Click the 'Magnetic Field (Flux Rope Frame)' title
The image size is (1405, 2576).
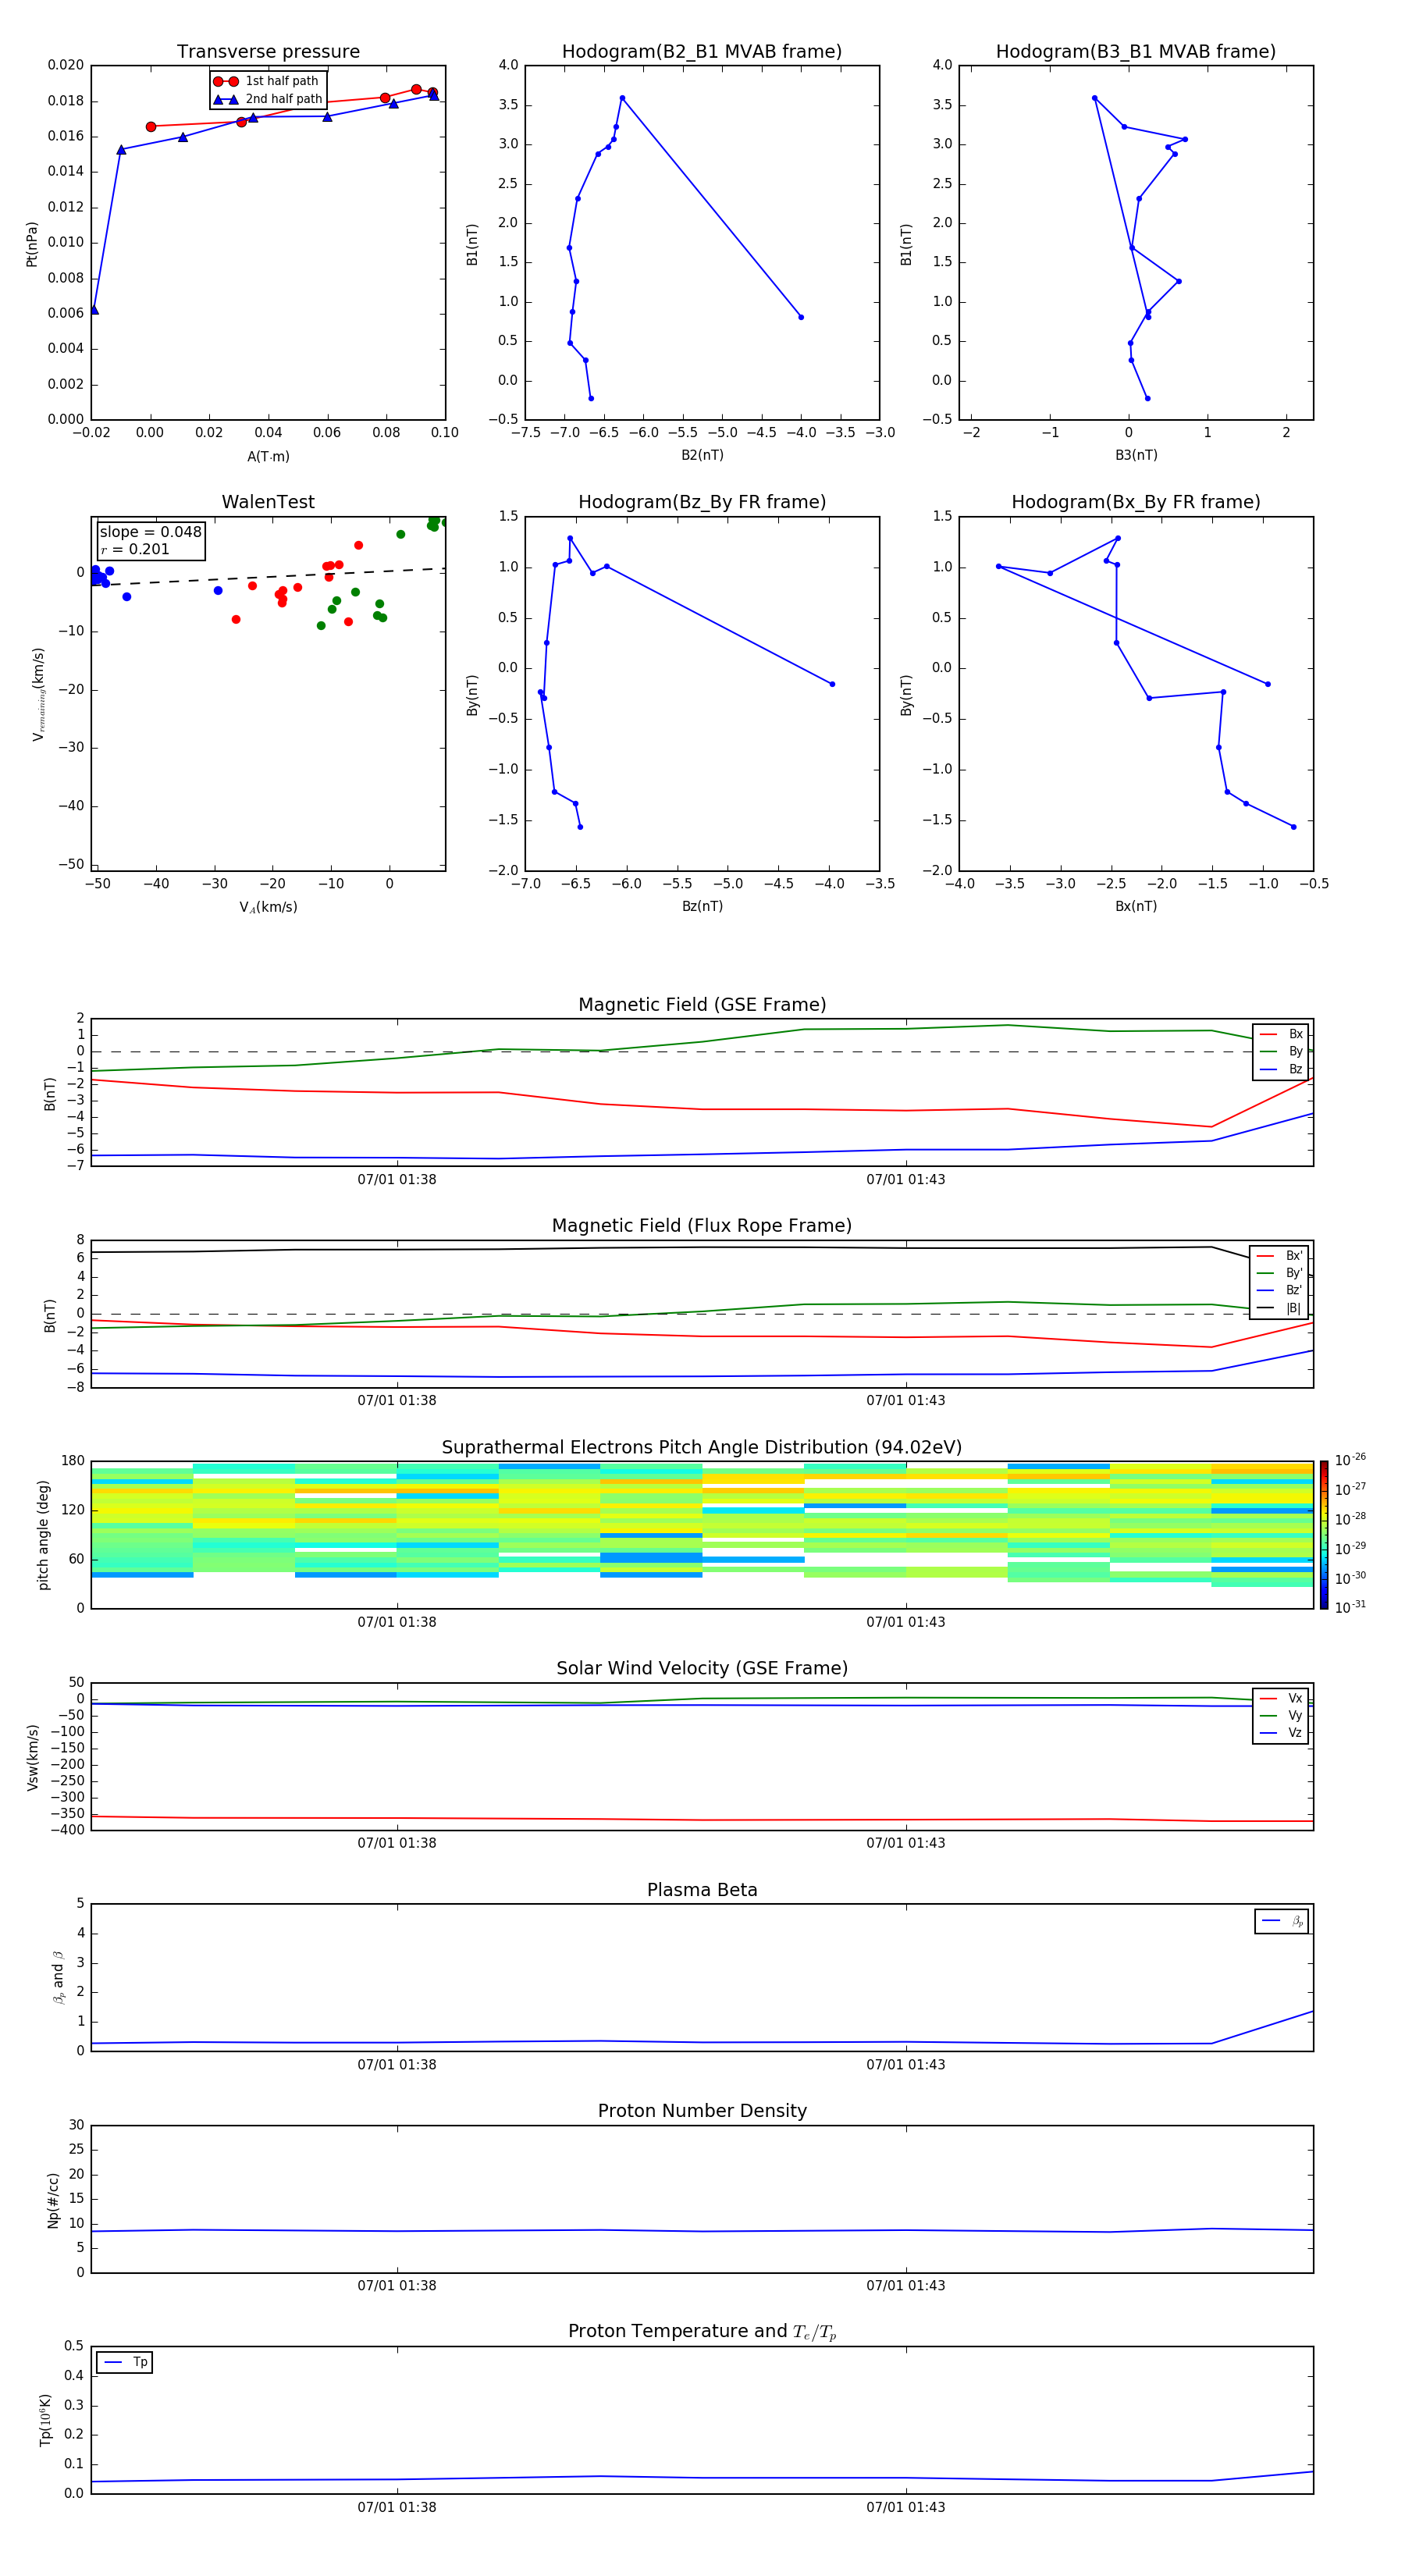[x=702, y=1226]
